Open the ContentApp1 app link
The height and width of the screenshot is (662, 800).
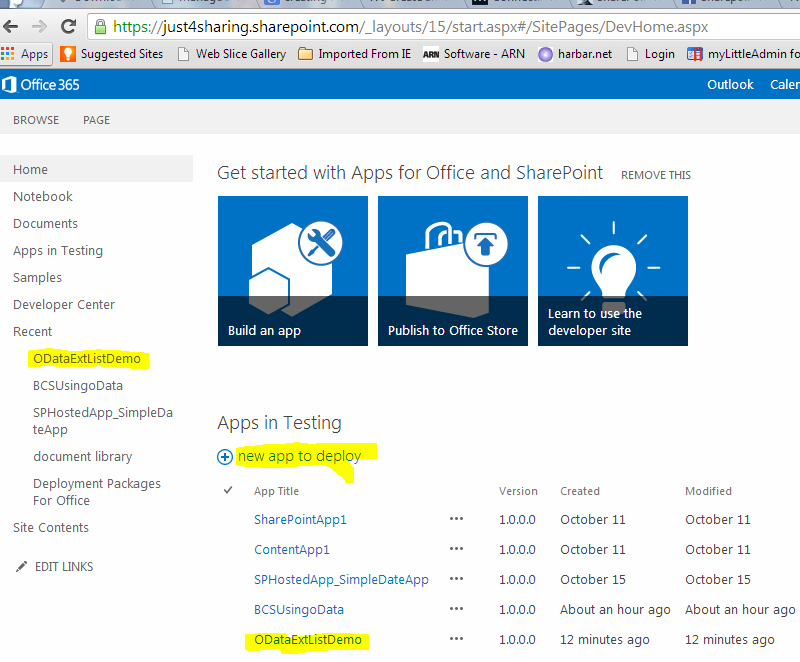292,549
